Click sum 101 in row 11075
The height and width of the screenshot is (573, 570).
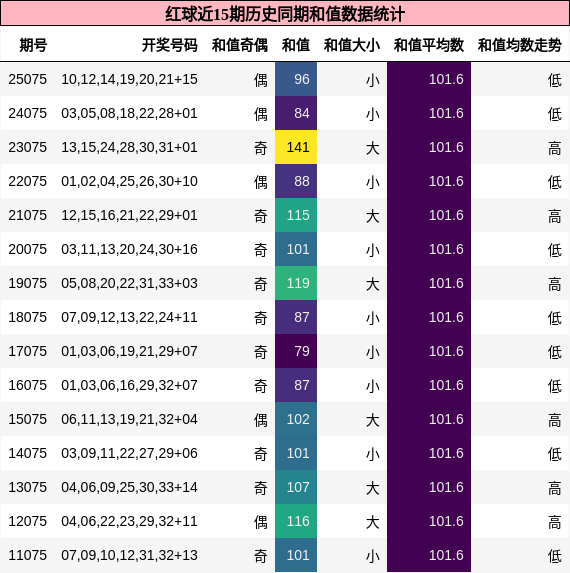[x=296, y=555]
